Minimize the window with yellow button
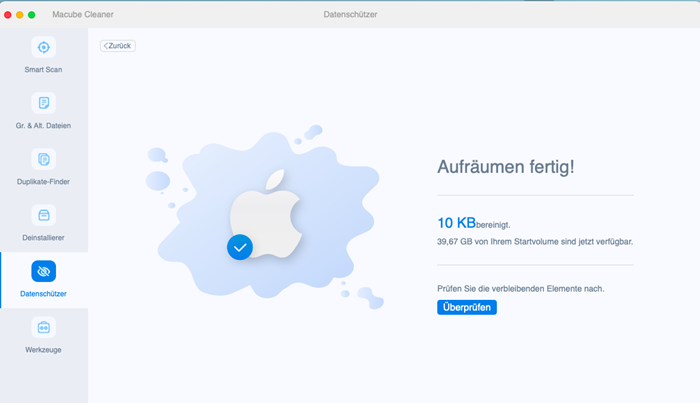Screen dimensions: 700x403 20,15
